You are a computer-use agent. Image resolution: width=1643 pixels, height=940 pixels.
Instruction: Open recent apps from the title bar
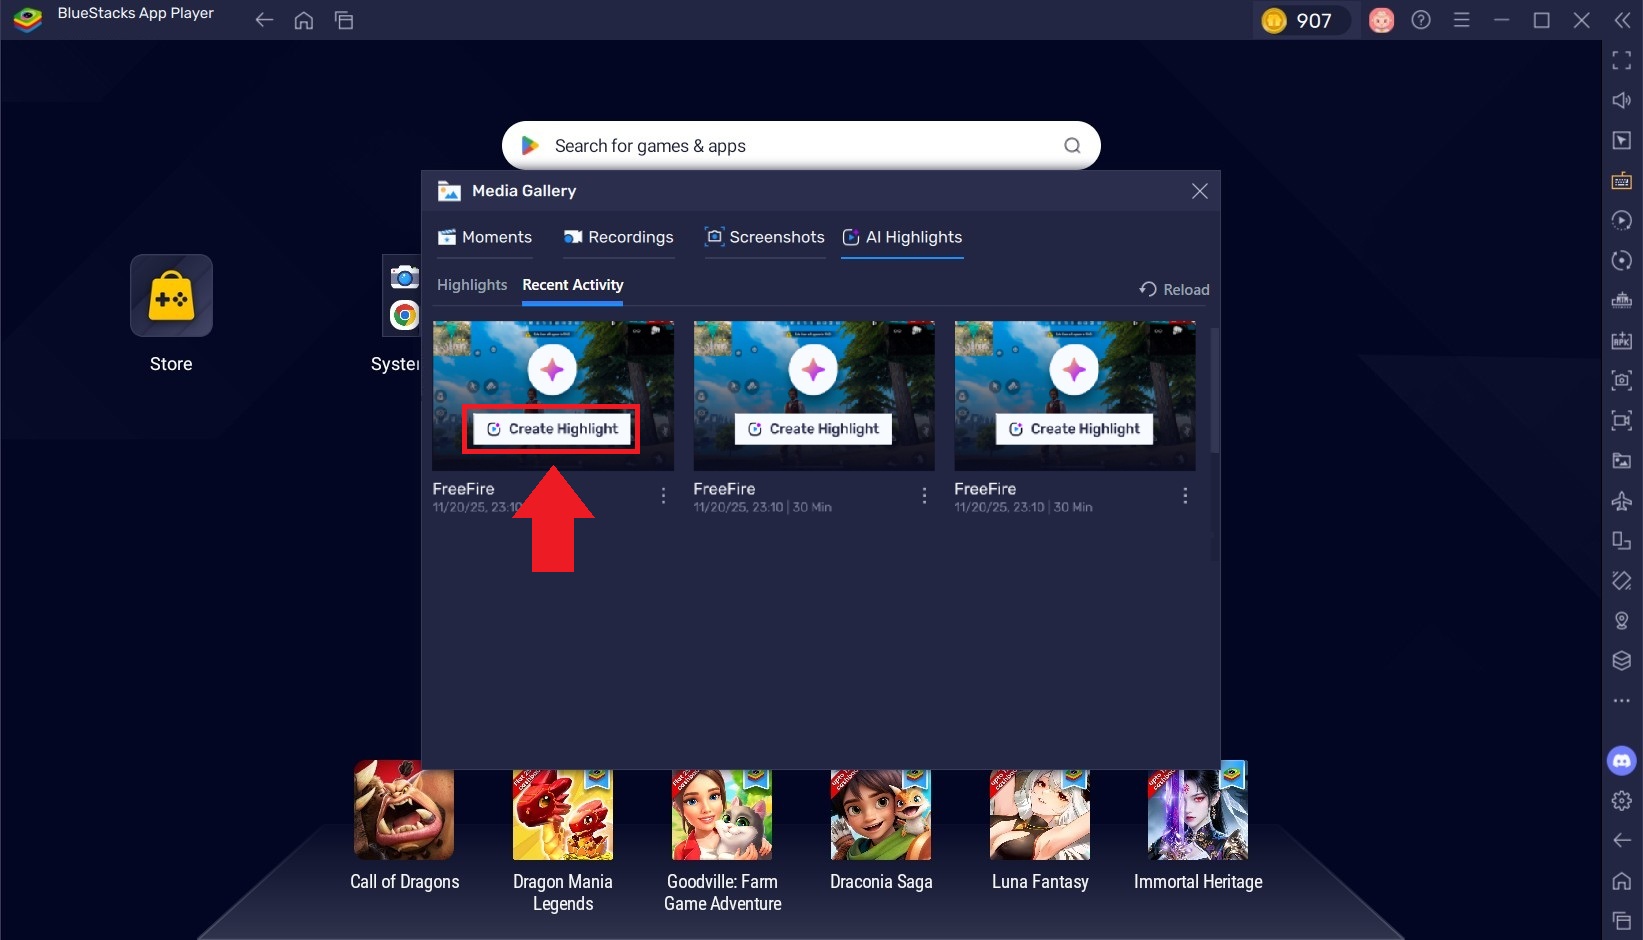[344, 20]
